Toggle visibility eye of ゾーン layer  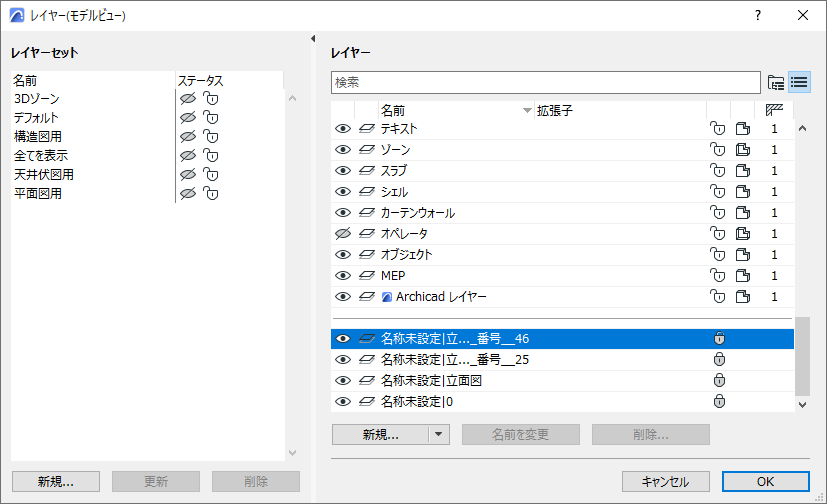(343, 150)
